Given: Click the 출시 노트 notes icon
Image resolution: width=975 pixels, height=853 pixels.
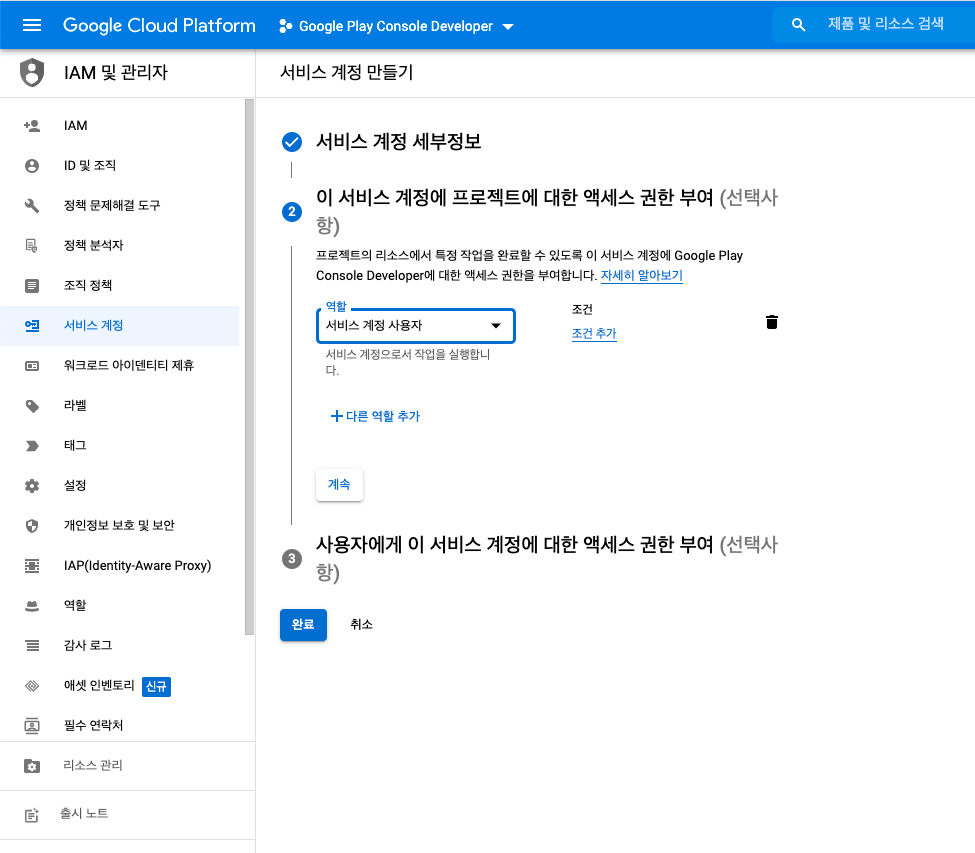Looking at the screenshot, I should coord(32,815).
